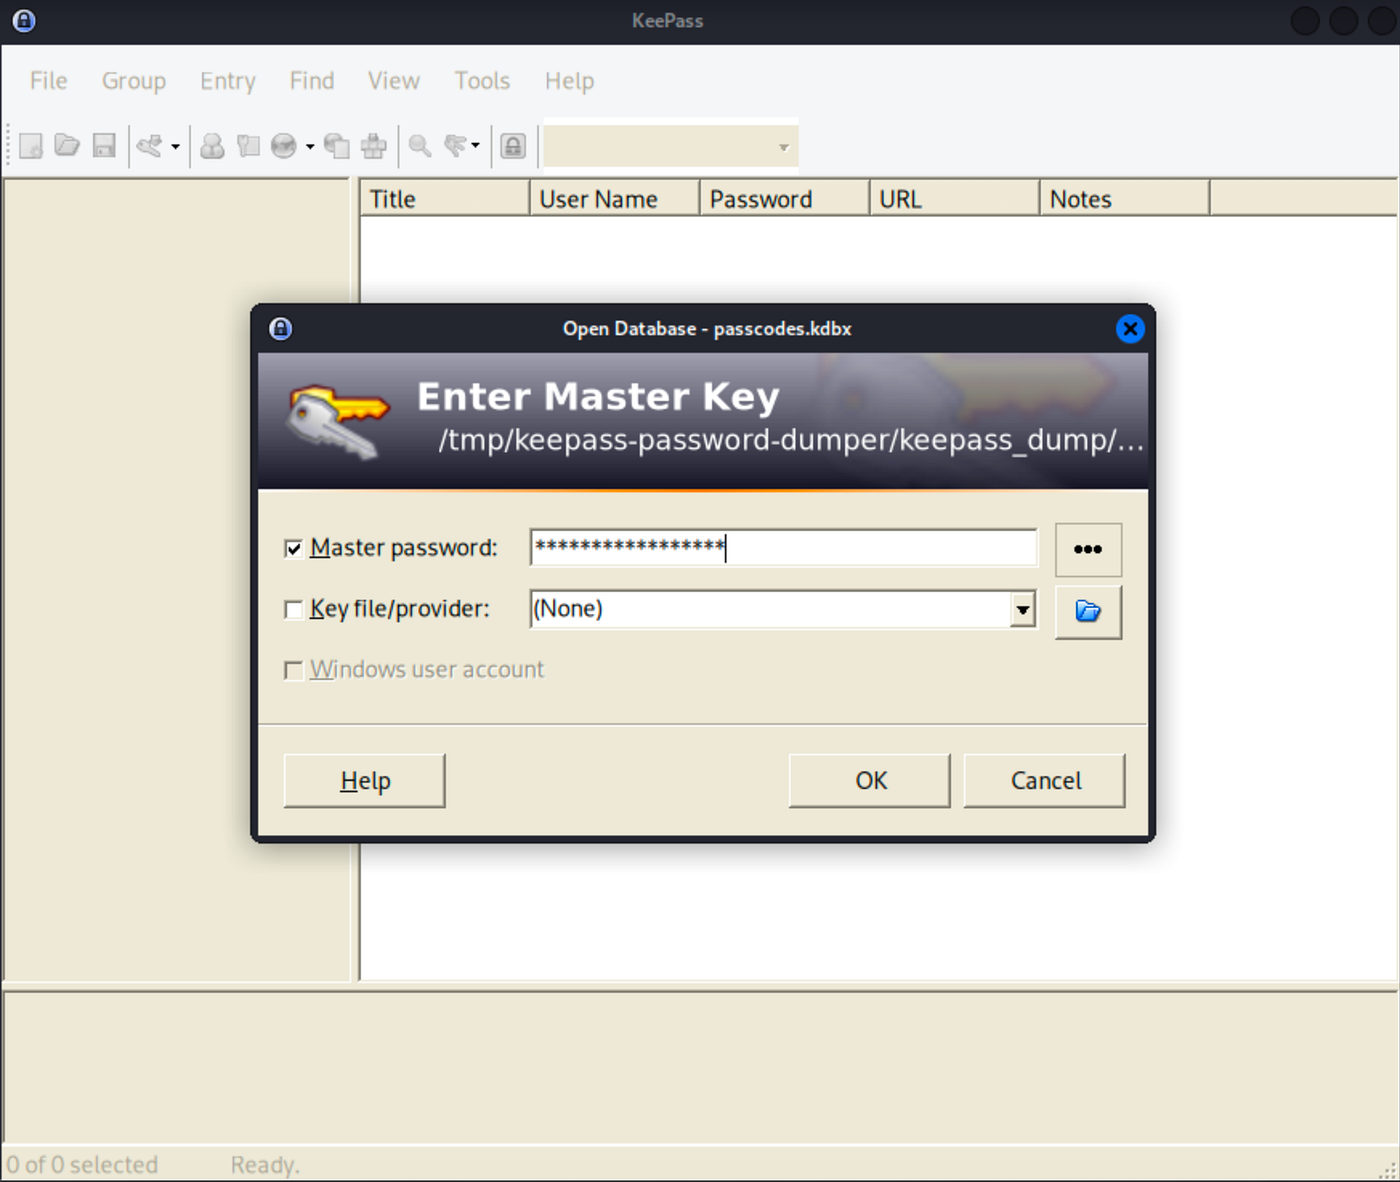Click the database path text in banner
Screen dimensions: 1400x1182
click(x=790, y=440)
